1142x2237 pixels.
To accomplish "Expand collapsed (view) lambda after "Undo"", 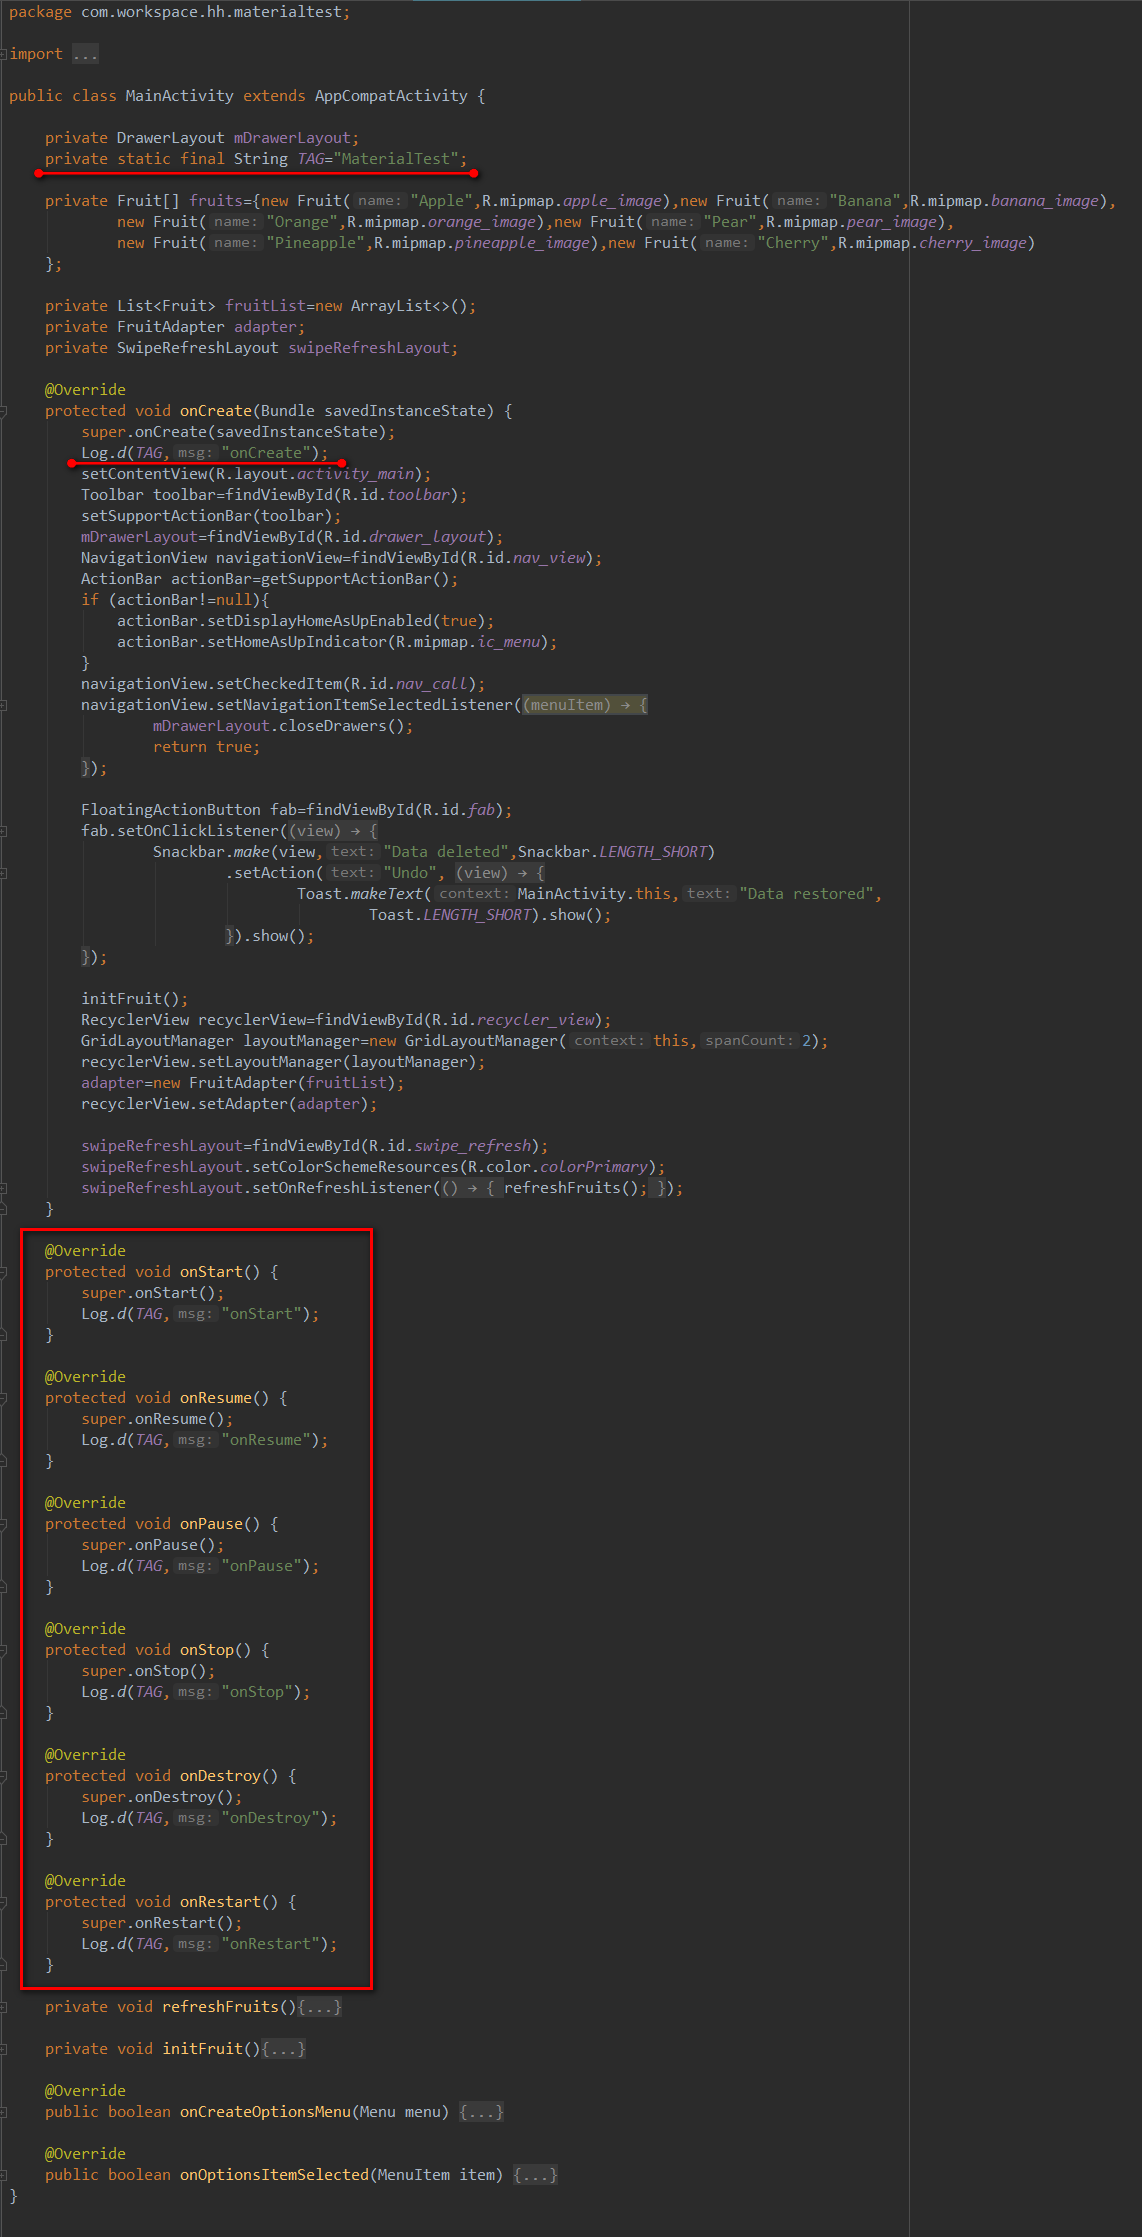I will (500, 873).
